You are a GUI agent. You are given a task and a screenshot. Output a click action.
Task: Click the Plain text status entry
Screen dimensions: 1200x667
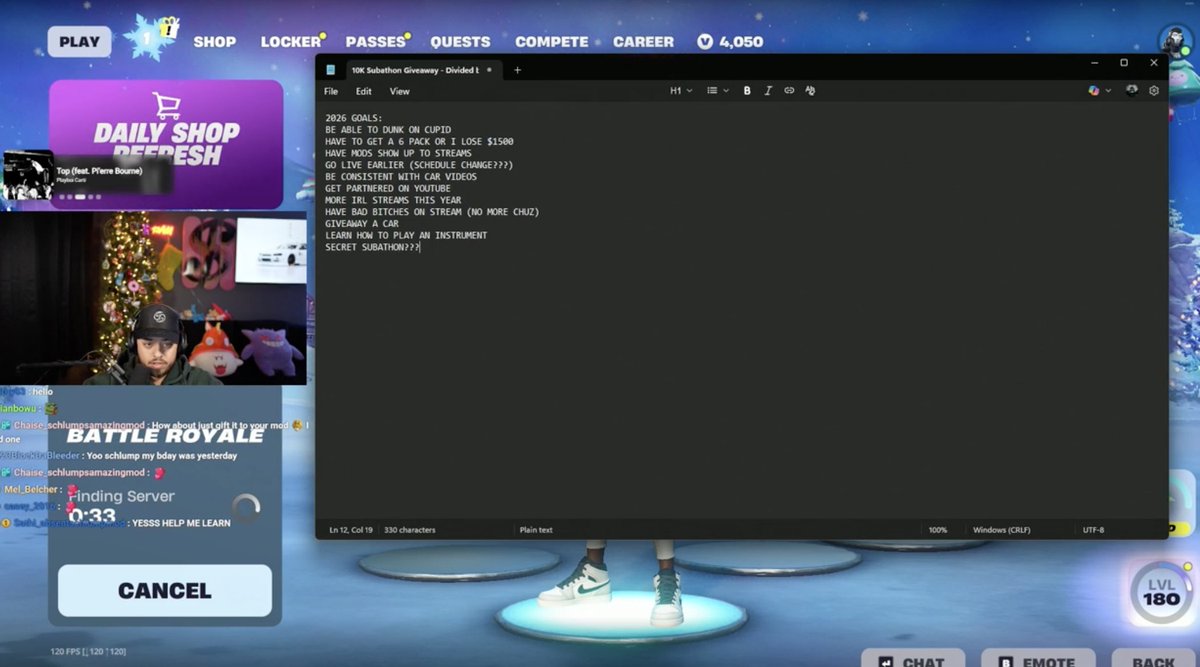[536, 530]
